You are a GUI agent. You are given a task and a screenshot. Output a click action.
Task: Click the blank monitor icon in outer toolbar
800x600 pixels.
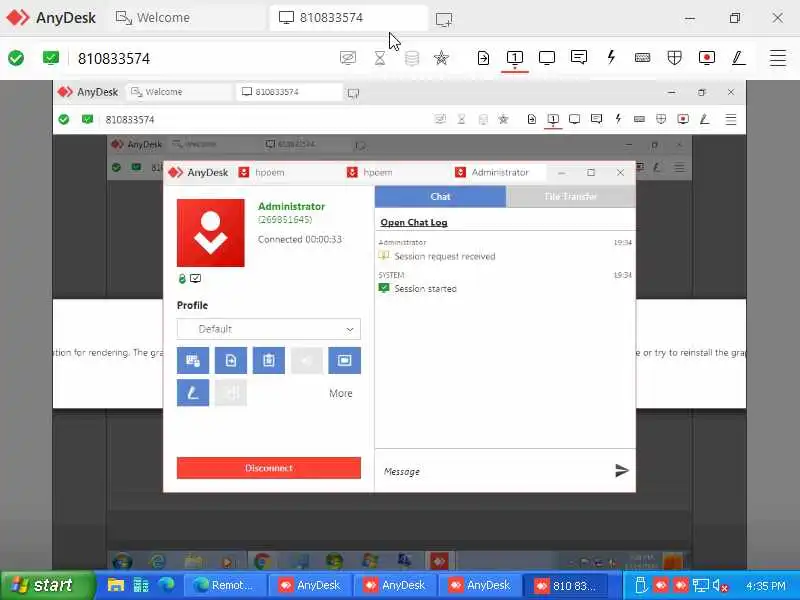pyautogui.click(x=546, y=58)
